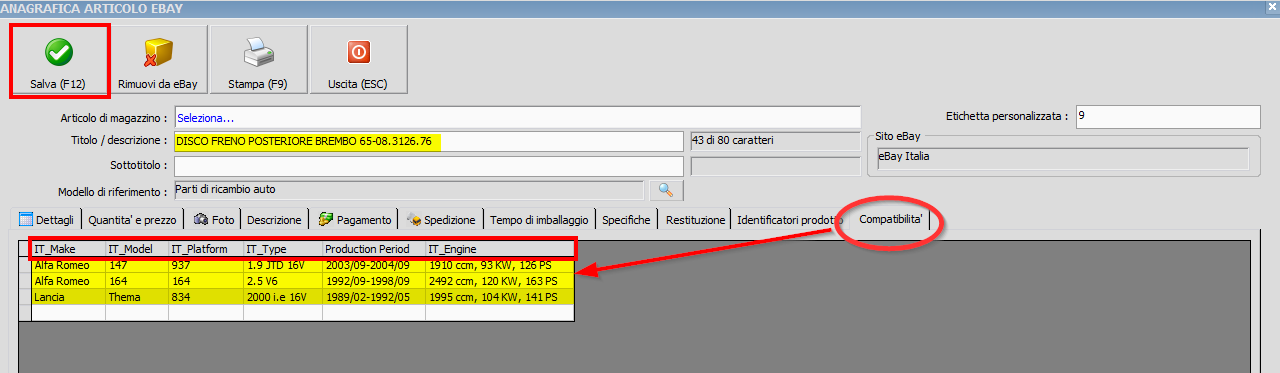Open the Pagamento tab
The height and width of the screenshot is (373, 1280).
[356, 219]
